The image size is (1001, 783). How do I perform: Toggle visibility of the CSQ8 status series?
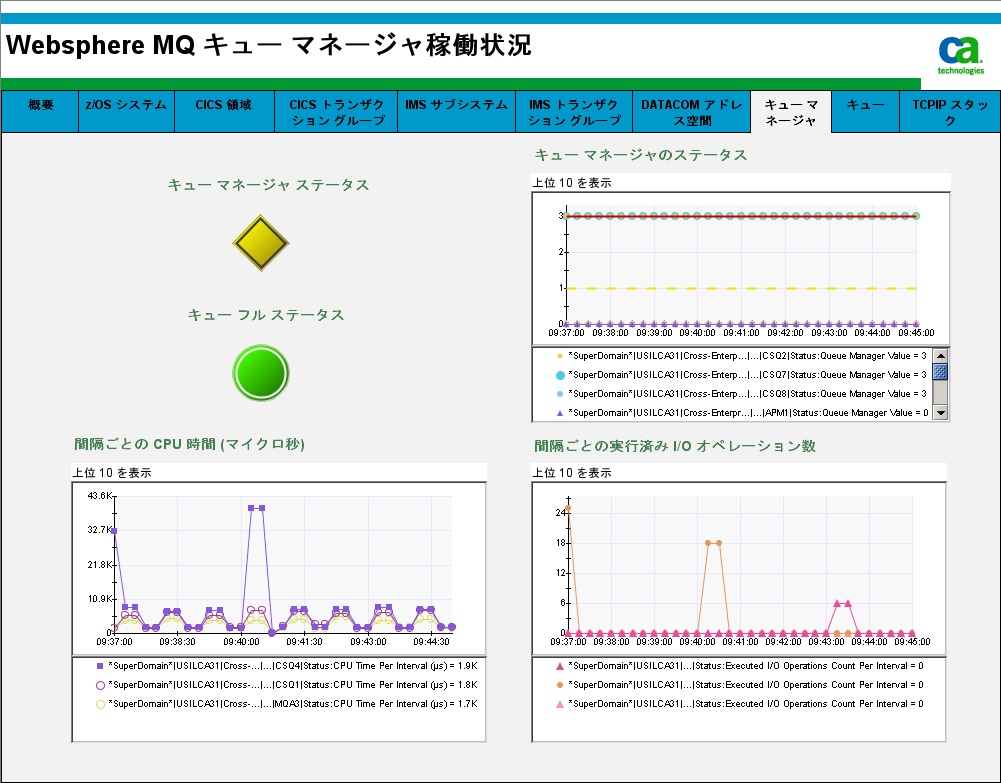click(740, 394)
